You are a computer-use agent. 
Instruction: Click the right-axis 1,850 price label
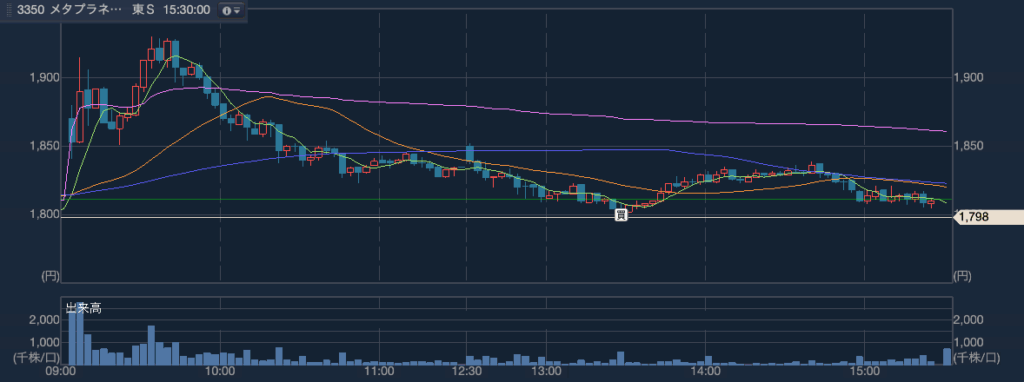(x=969, y=146)
